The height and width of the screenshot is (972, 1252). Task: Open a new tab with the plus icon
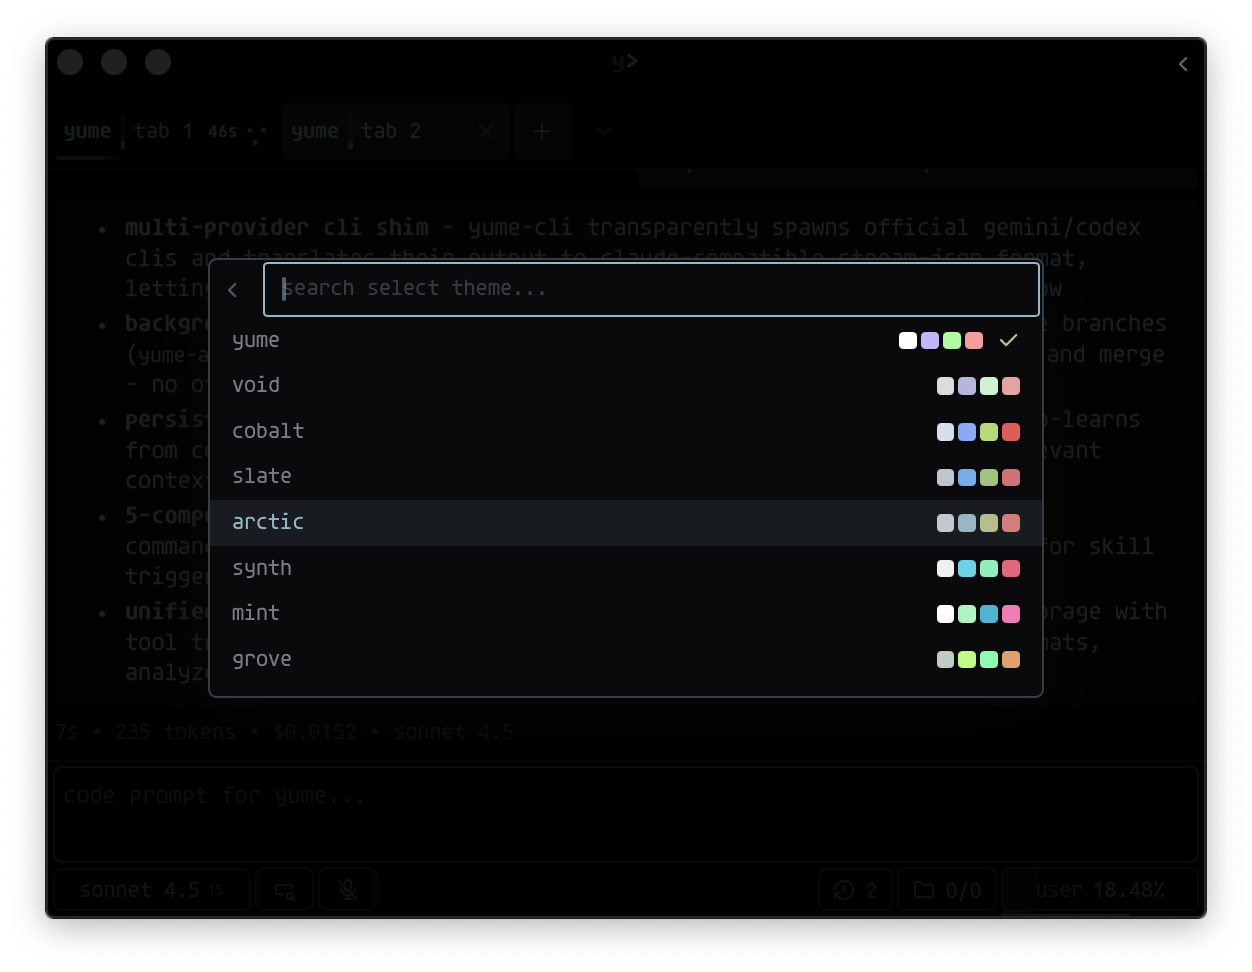541,131
